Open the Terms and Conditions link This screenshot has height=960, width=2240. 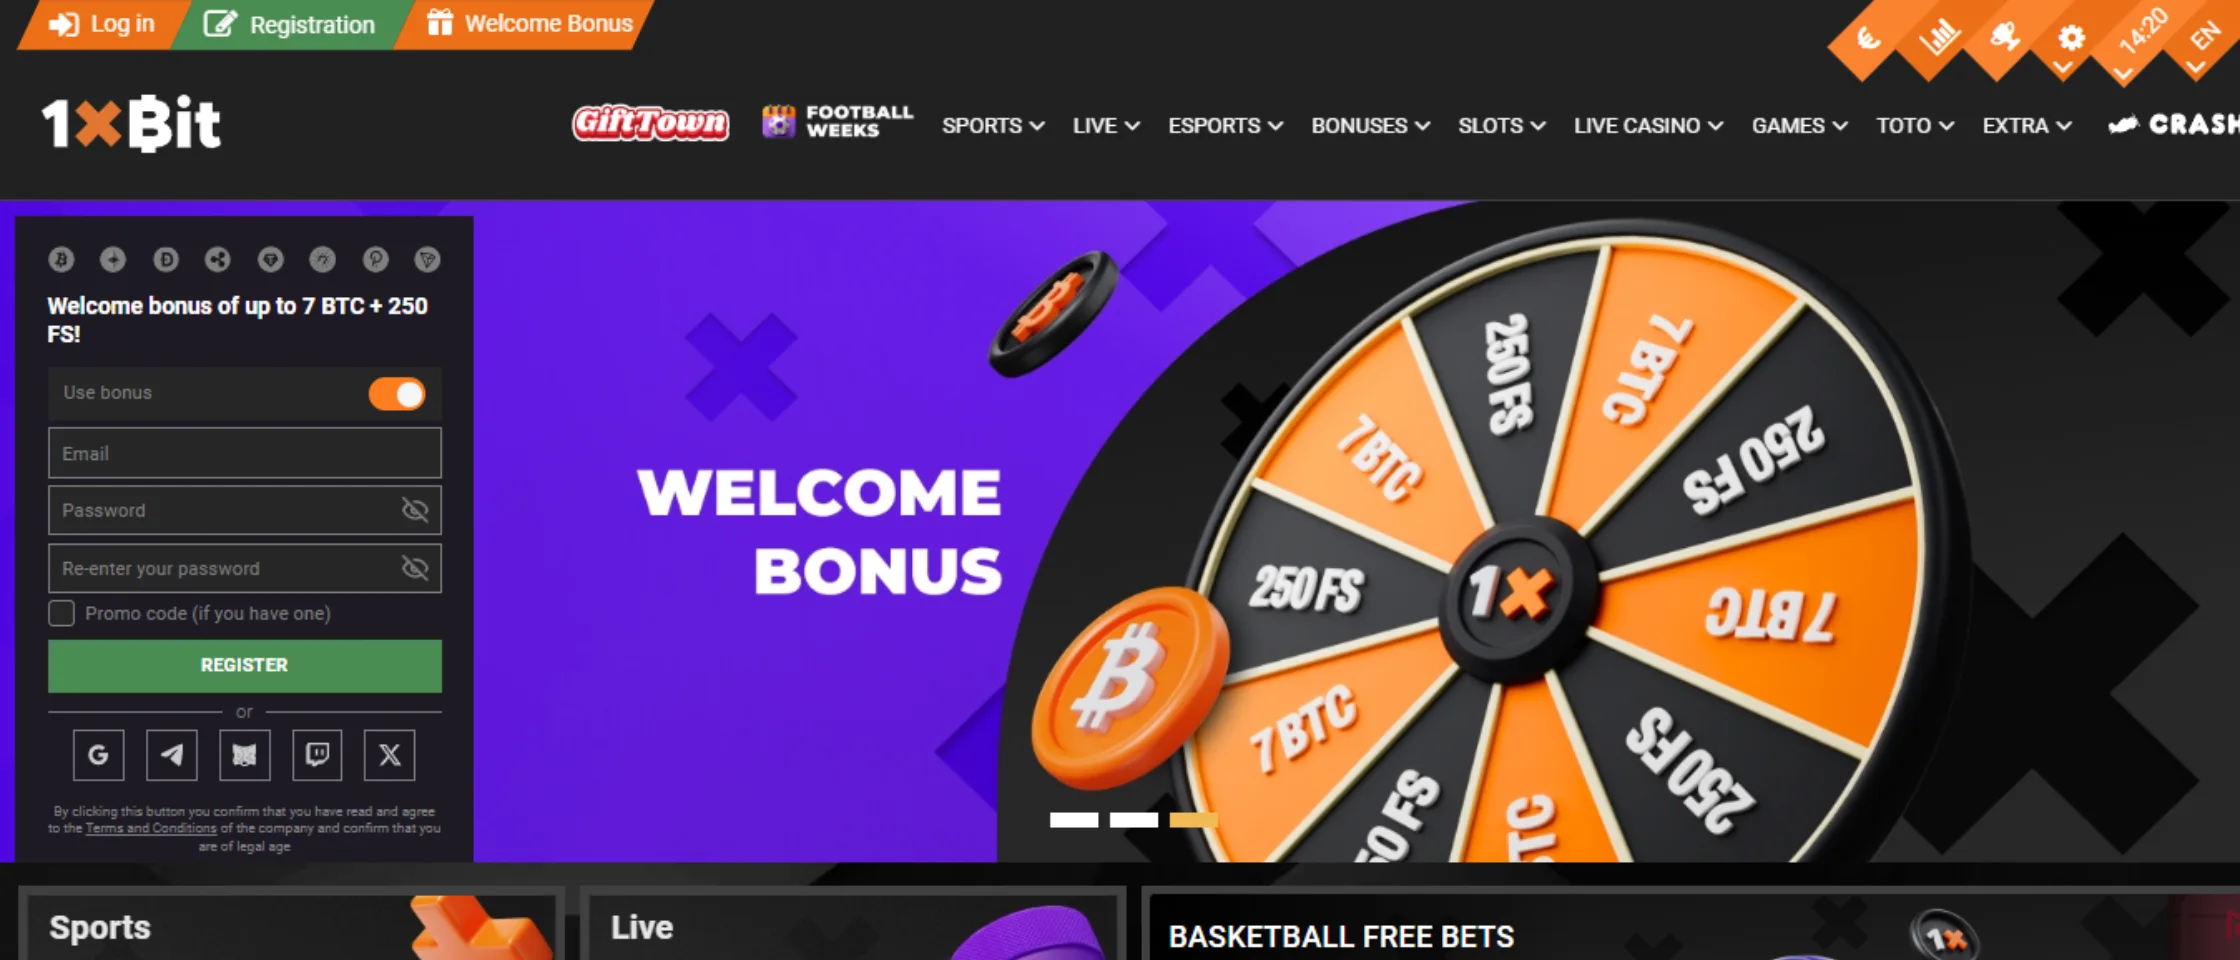tap(151, 828)
